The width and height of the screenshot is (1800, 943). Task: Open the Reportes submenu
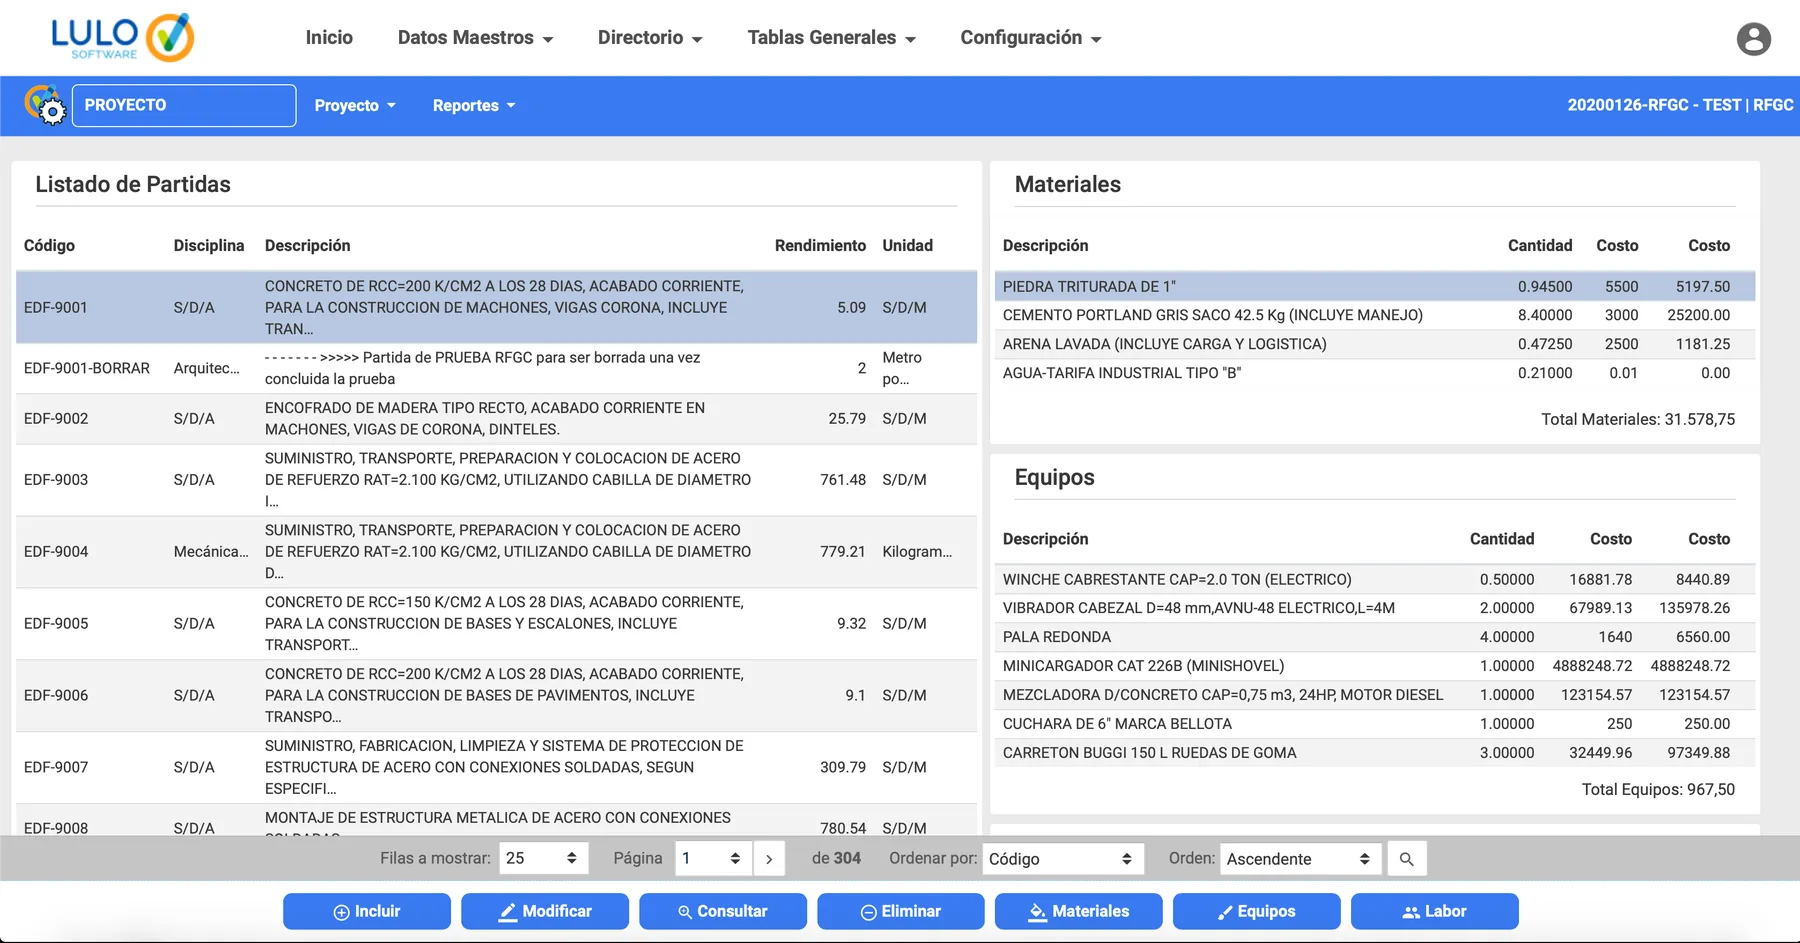474,105
